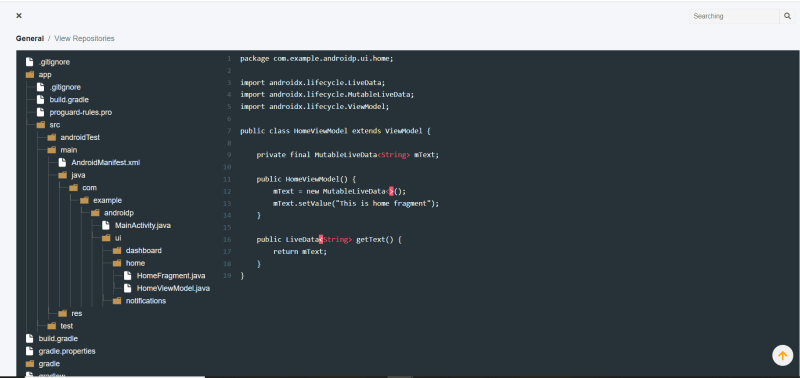Expand the root gradle folder
Screen dimensions: 800x378
point(49,364)
